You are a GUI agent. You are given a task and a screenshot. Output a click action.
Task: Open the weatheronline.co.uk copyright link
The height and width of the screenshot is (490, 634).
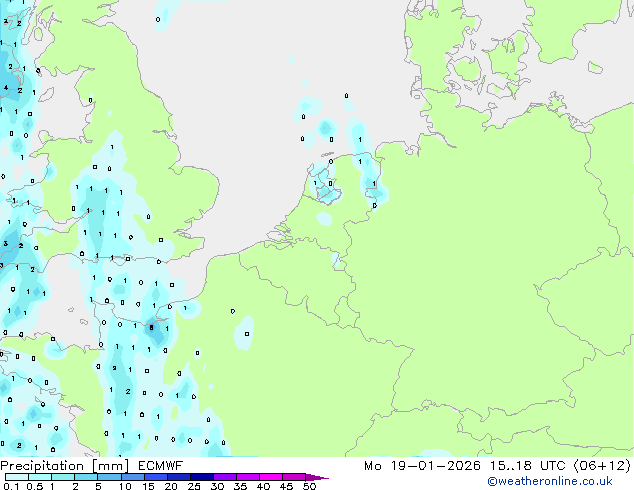tap(549, 481)
